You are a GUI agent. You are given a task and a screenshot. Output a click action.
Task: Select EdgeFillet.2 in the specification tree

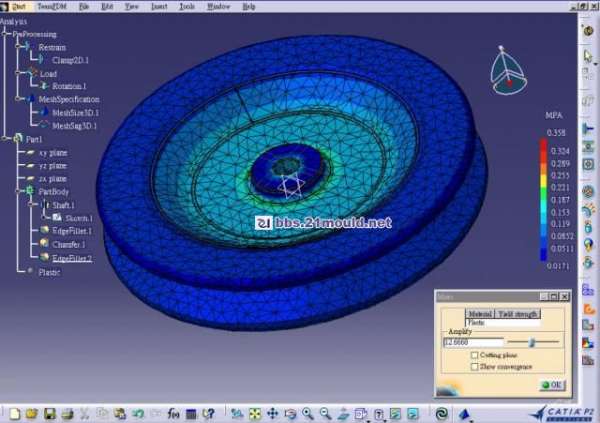pos(72,258)
